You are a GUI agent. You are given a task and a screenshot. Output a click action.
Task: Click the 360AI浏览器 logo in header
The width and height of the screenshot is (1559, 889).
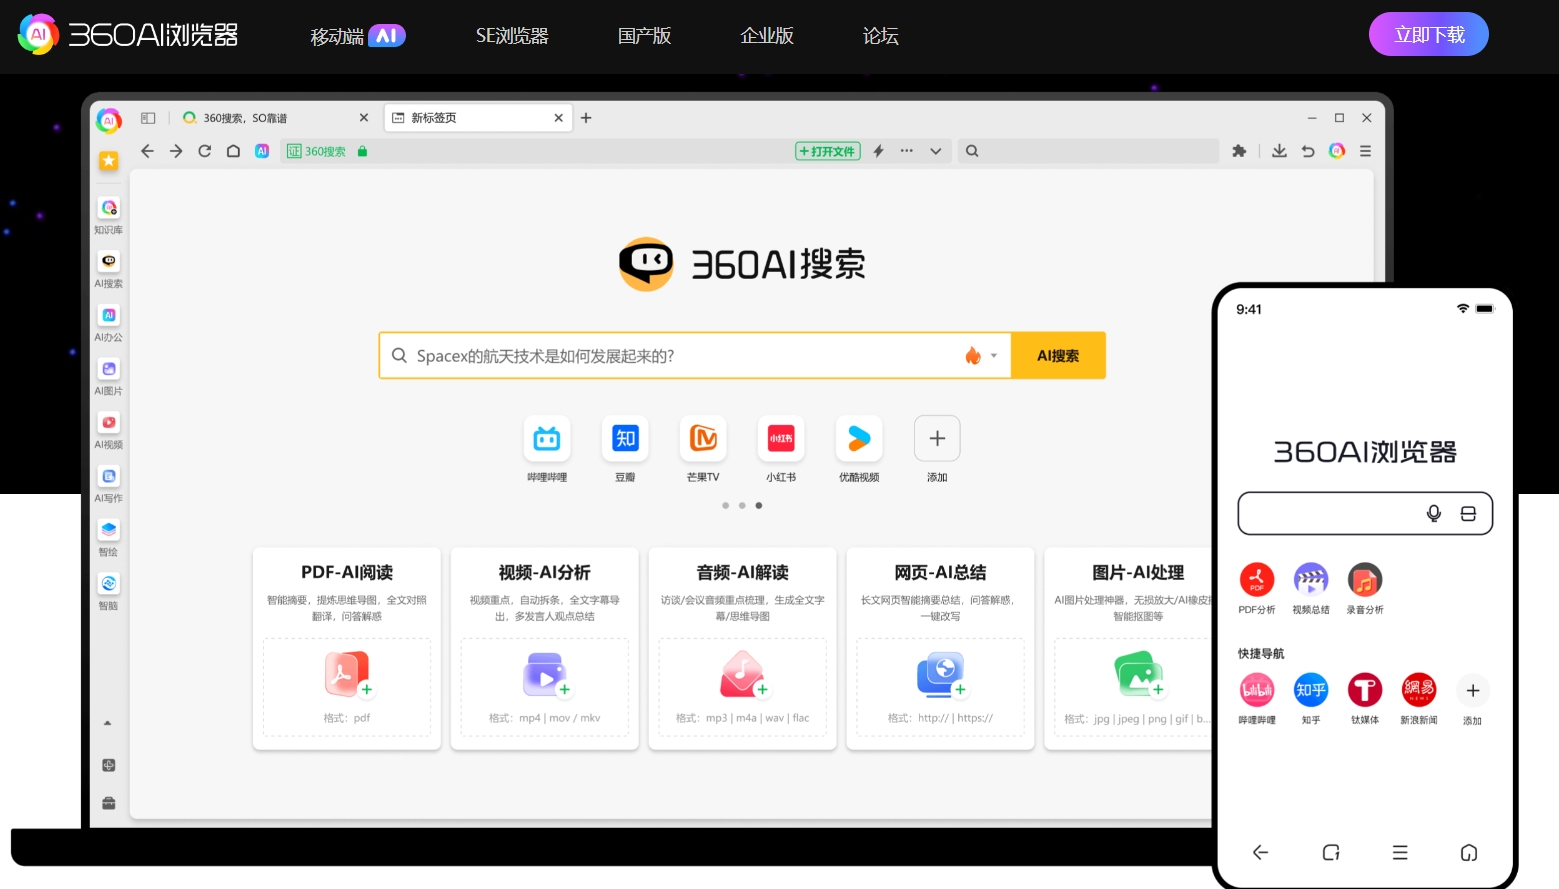128,35
